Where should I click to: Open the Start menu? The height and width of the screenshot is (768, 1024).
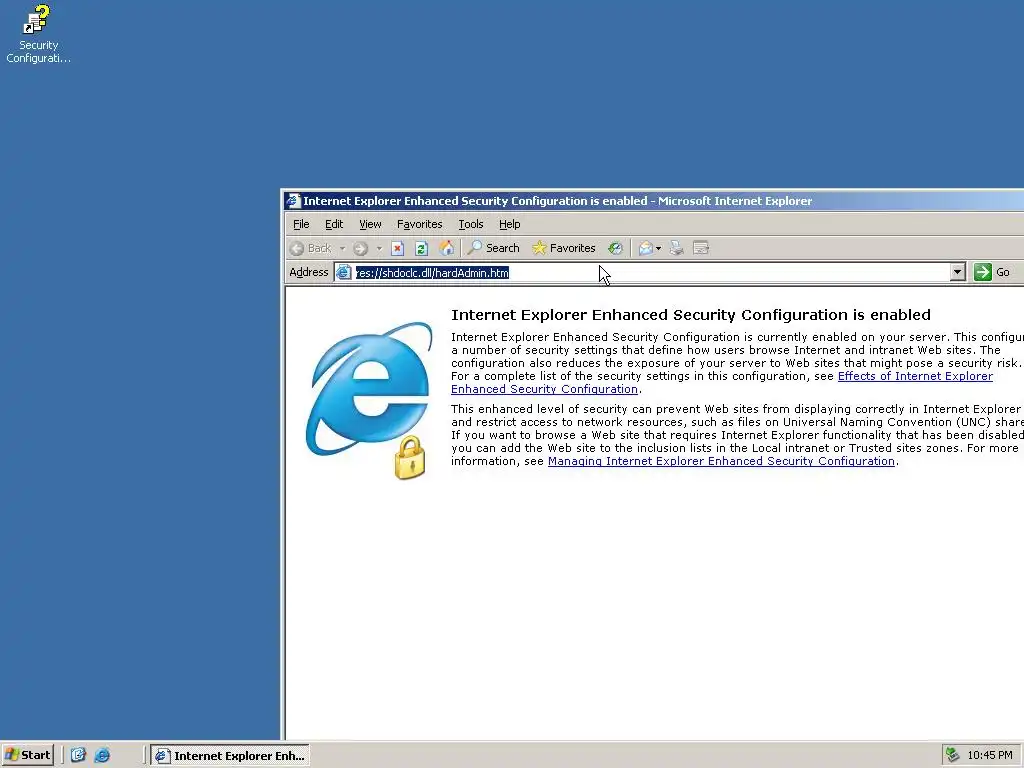[x=27, y=755]
